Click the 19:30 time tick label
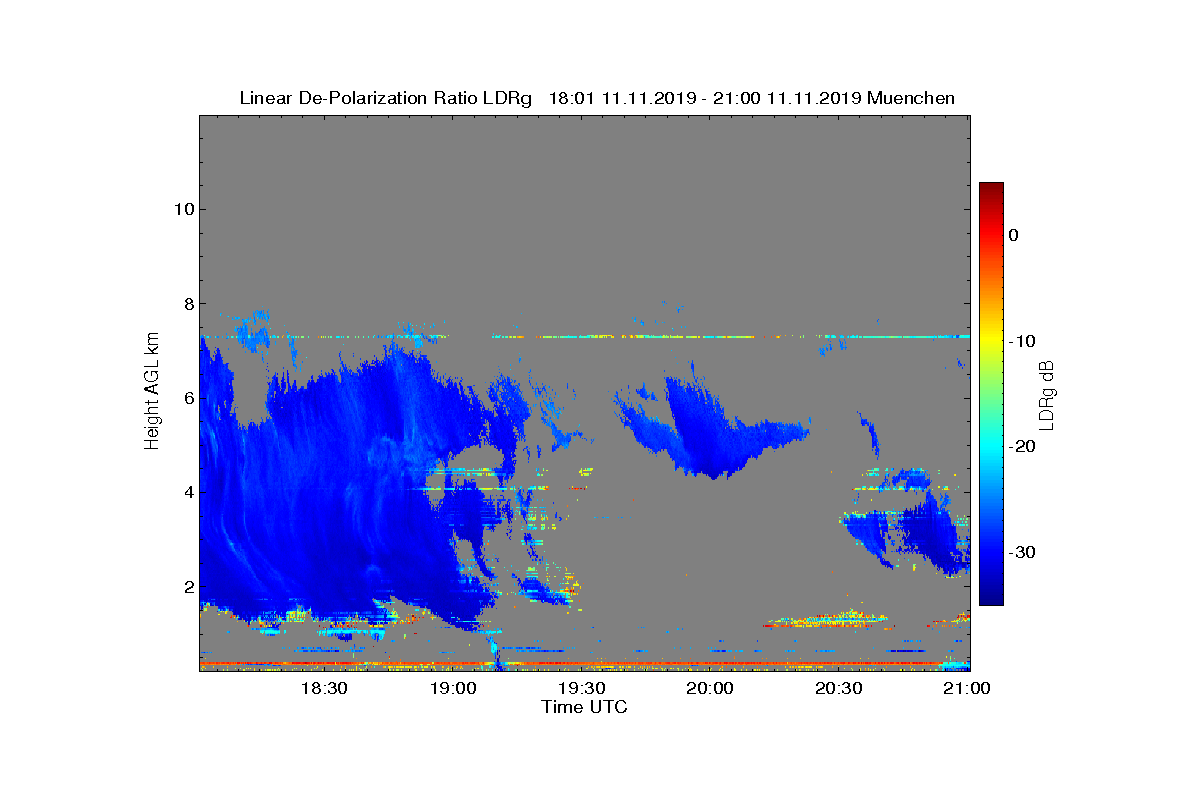 pyautogui.click(x=582, y=688)
